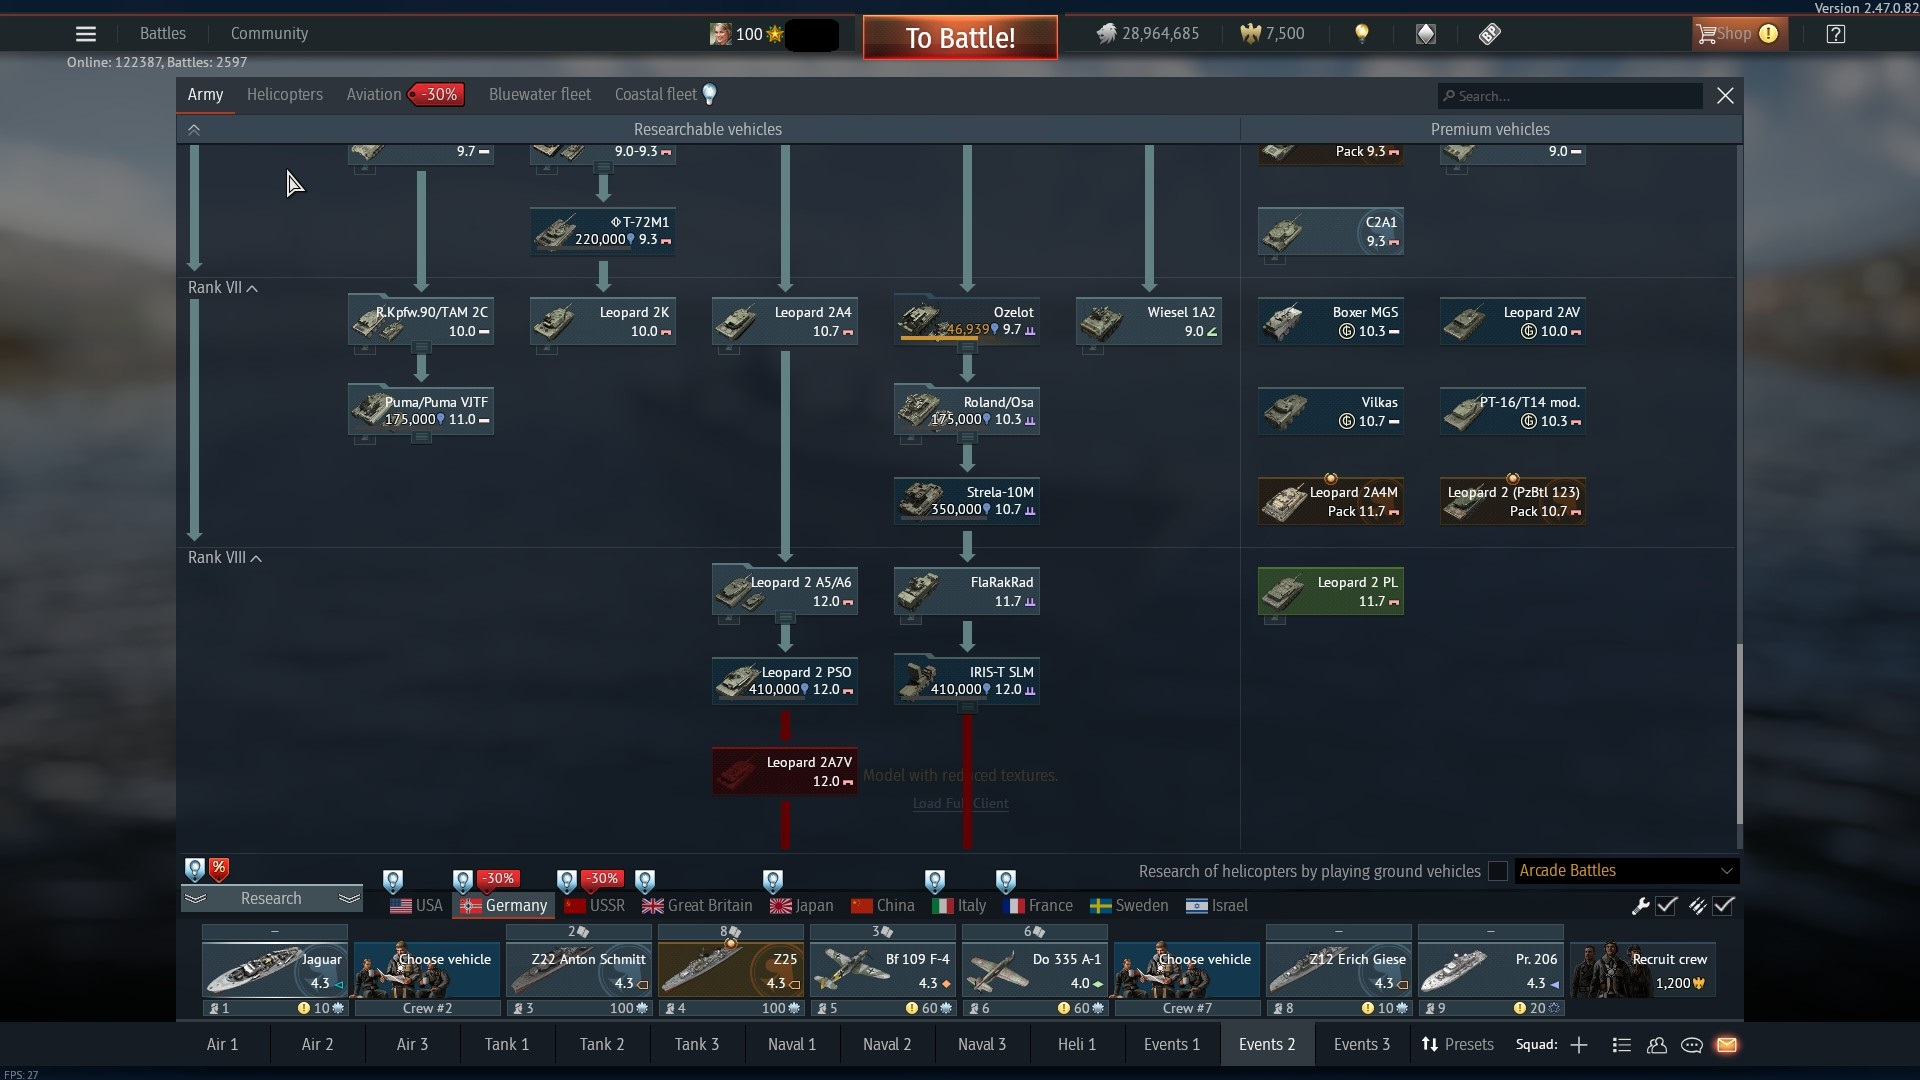Add squad member with plus icon
The height and width of the screenshot is (1080, 1920).
tap(1579, 1045)
